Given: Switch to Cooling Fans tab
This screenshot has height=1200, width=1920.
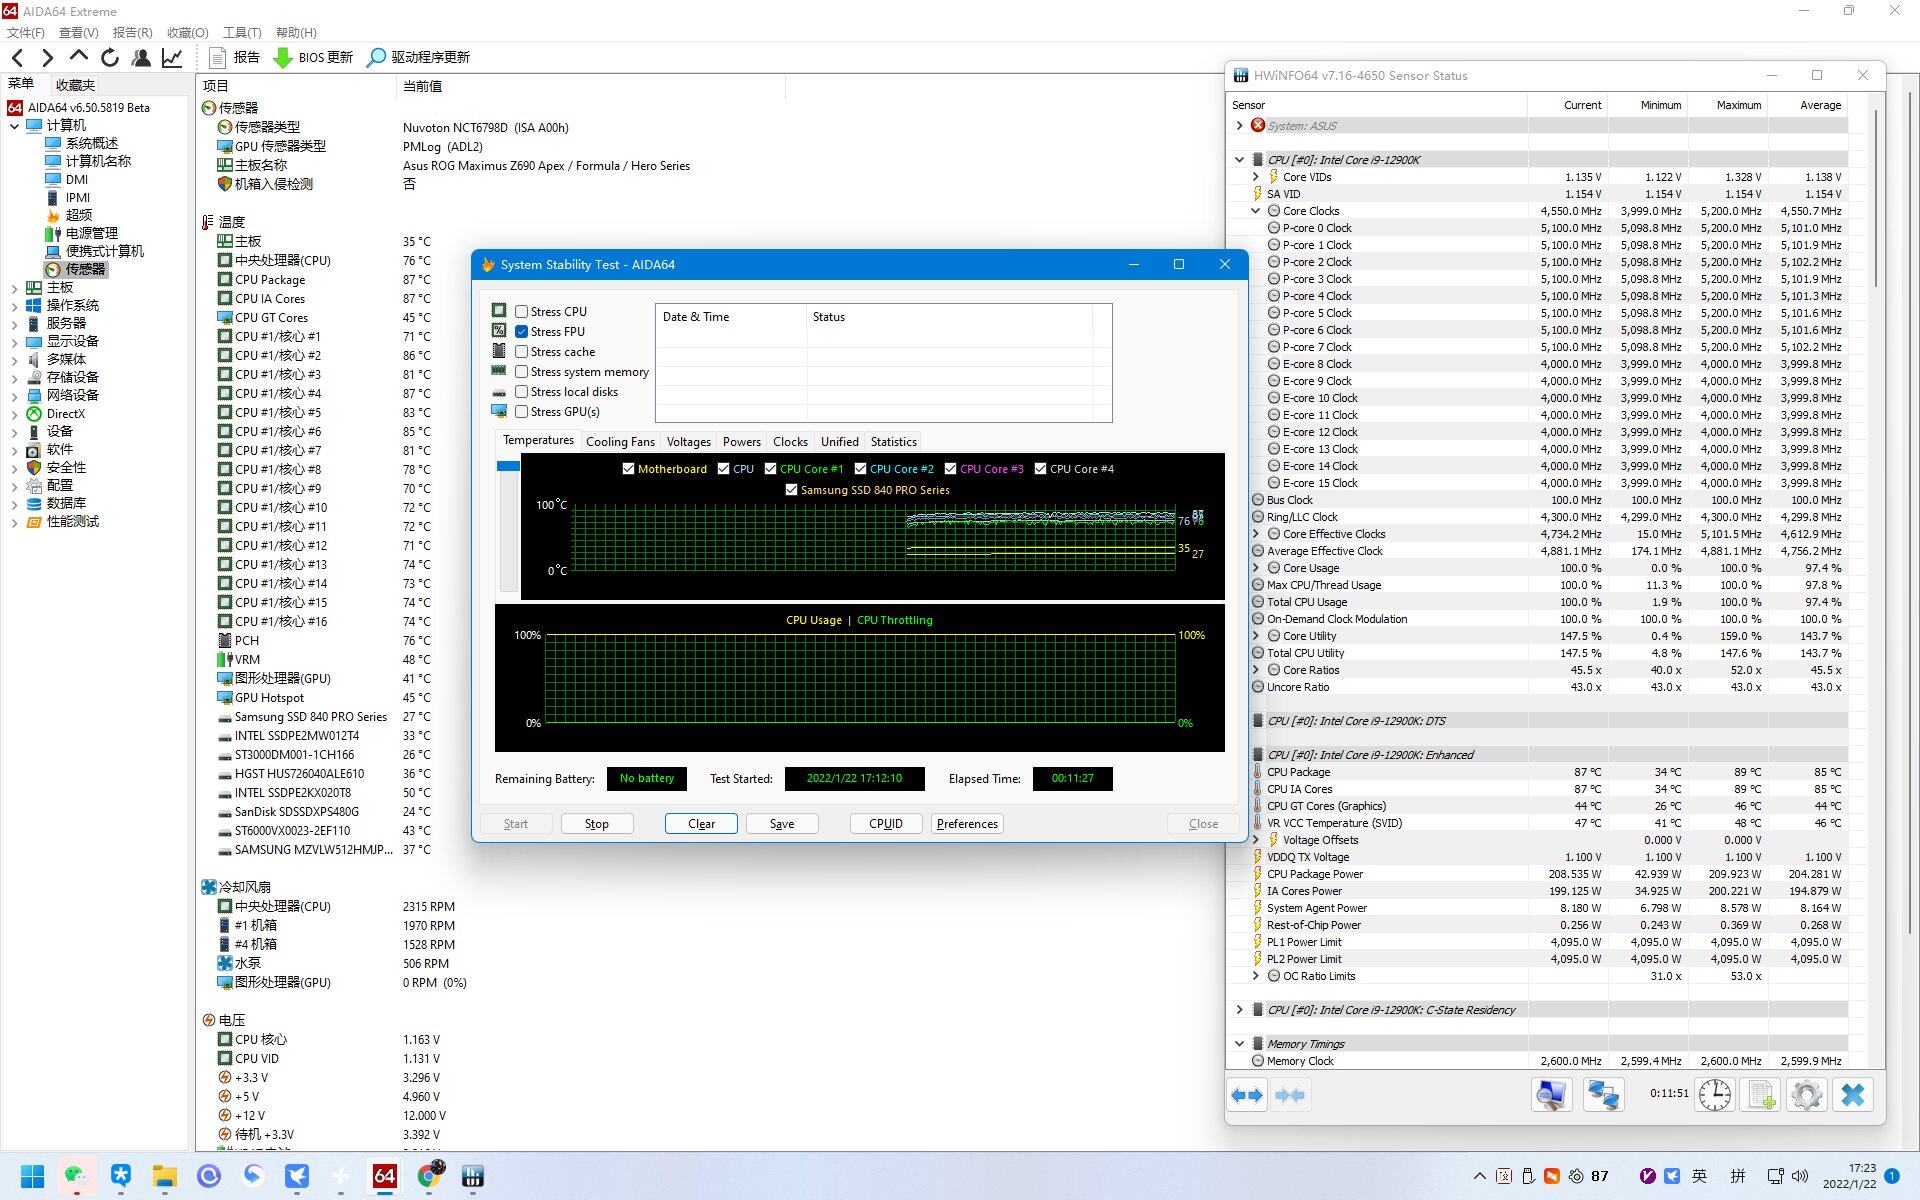Looking at the screenshot, I should [620, 442].
